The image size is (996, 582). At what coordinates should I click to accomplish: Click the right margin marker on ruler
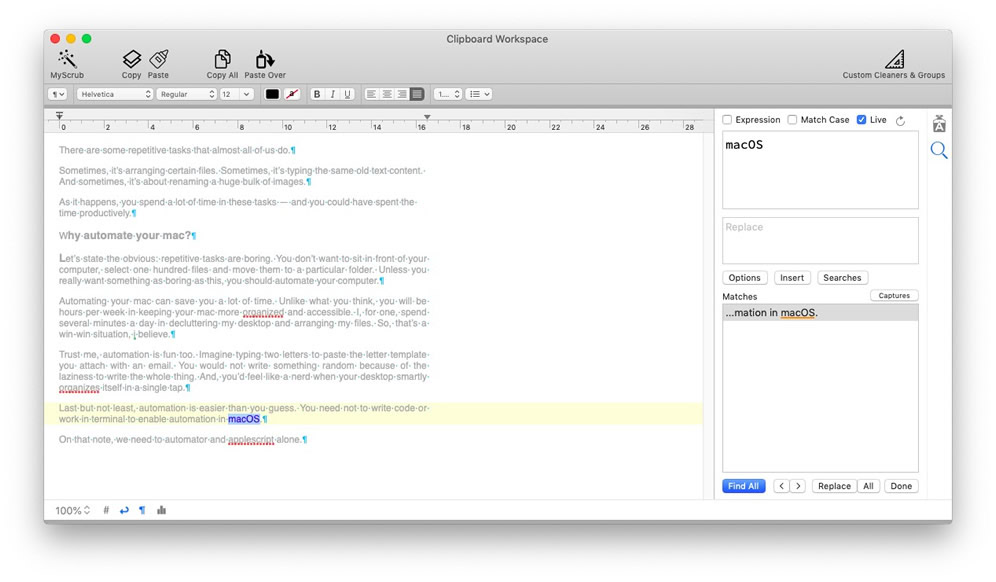427,117
